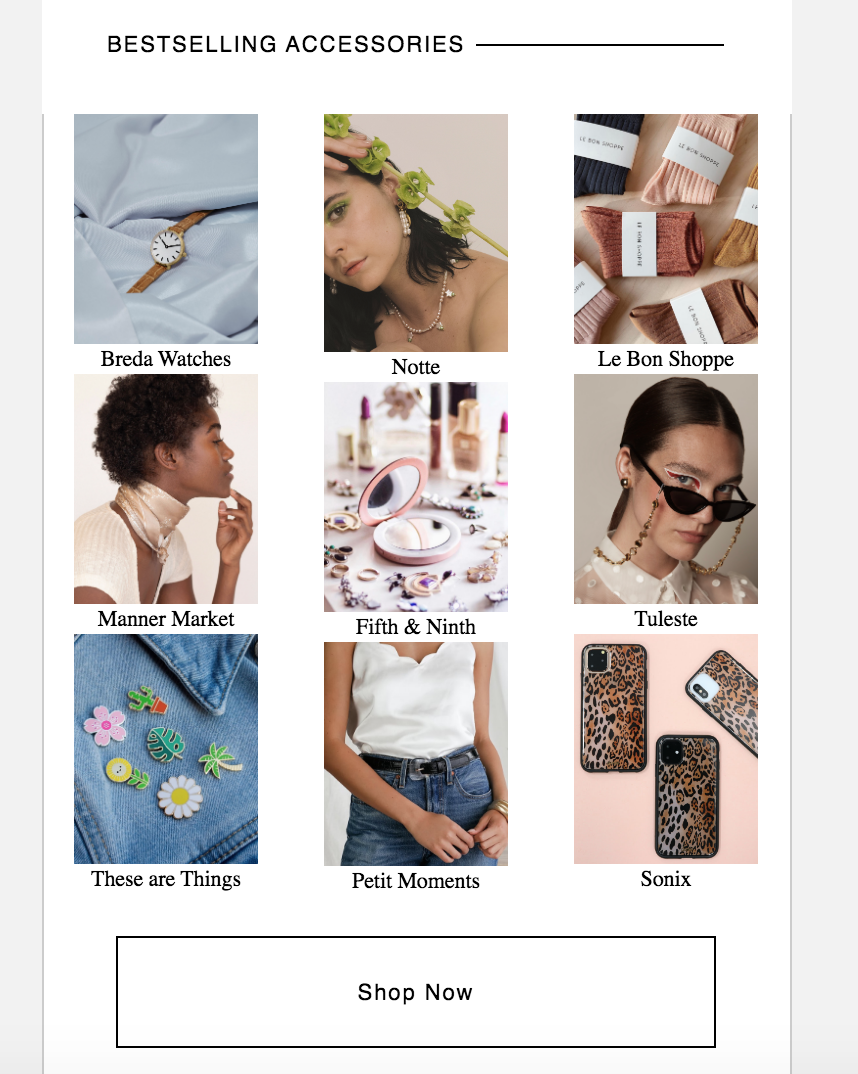Select the These are Things pins image
This screenshot has height=1074, width=858.
[x=166, y=749]
